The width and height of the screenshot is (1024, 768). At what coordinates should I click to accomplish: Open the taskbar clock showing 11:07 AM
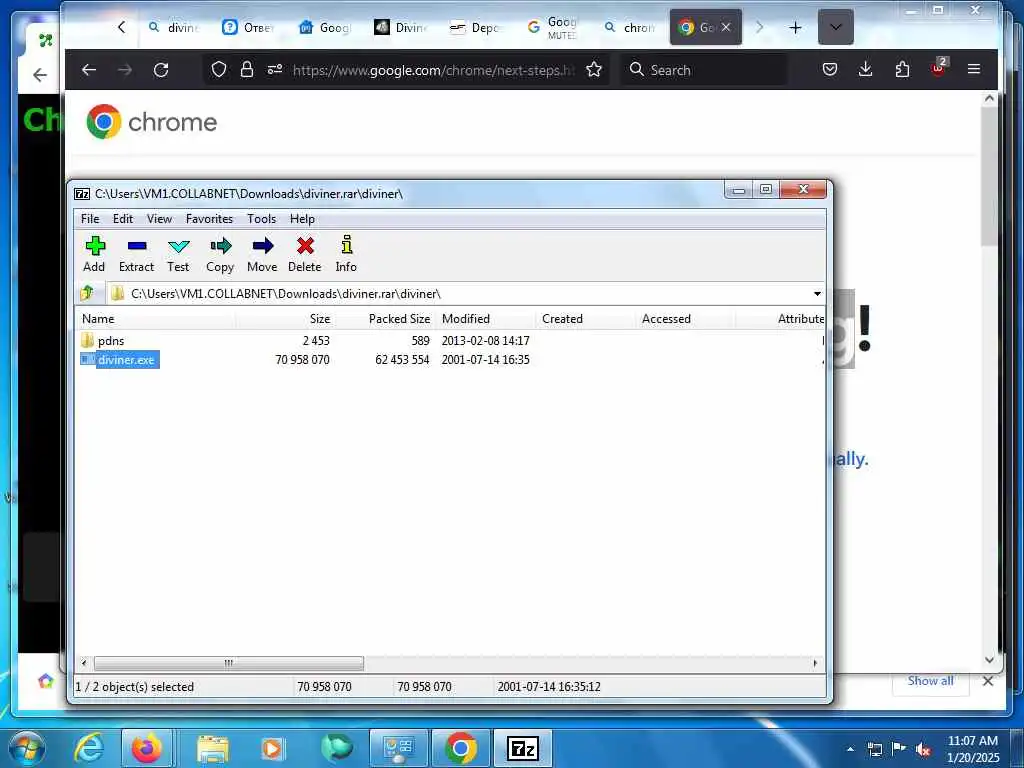pyautogui.click(x=973, y=748)
